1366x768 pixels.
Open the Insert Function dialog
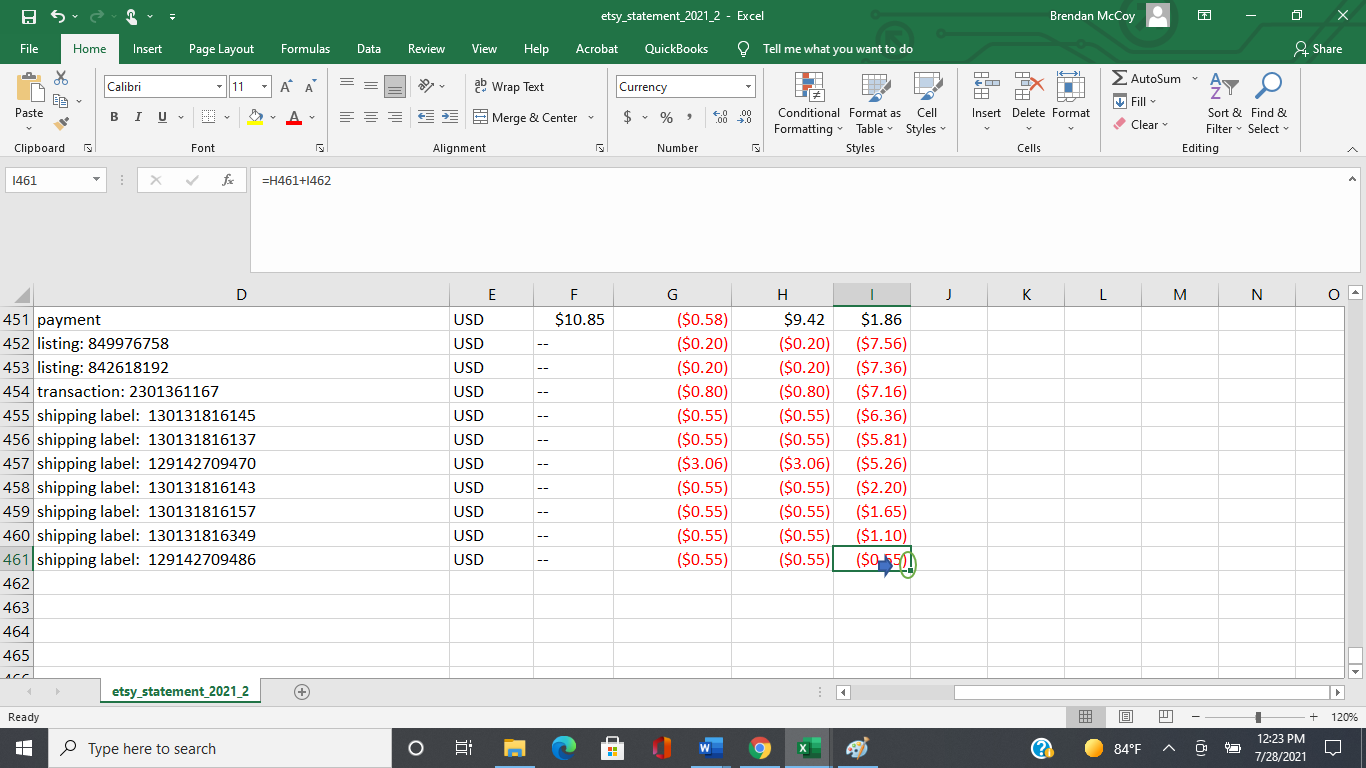[x=228, y=180]
